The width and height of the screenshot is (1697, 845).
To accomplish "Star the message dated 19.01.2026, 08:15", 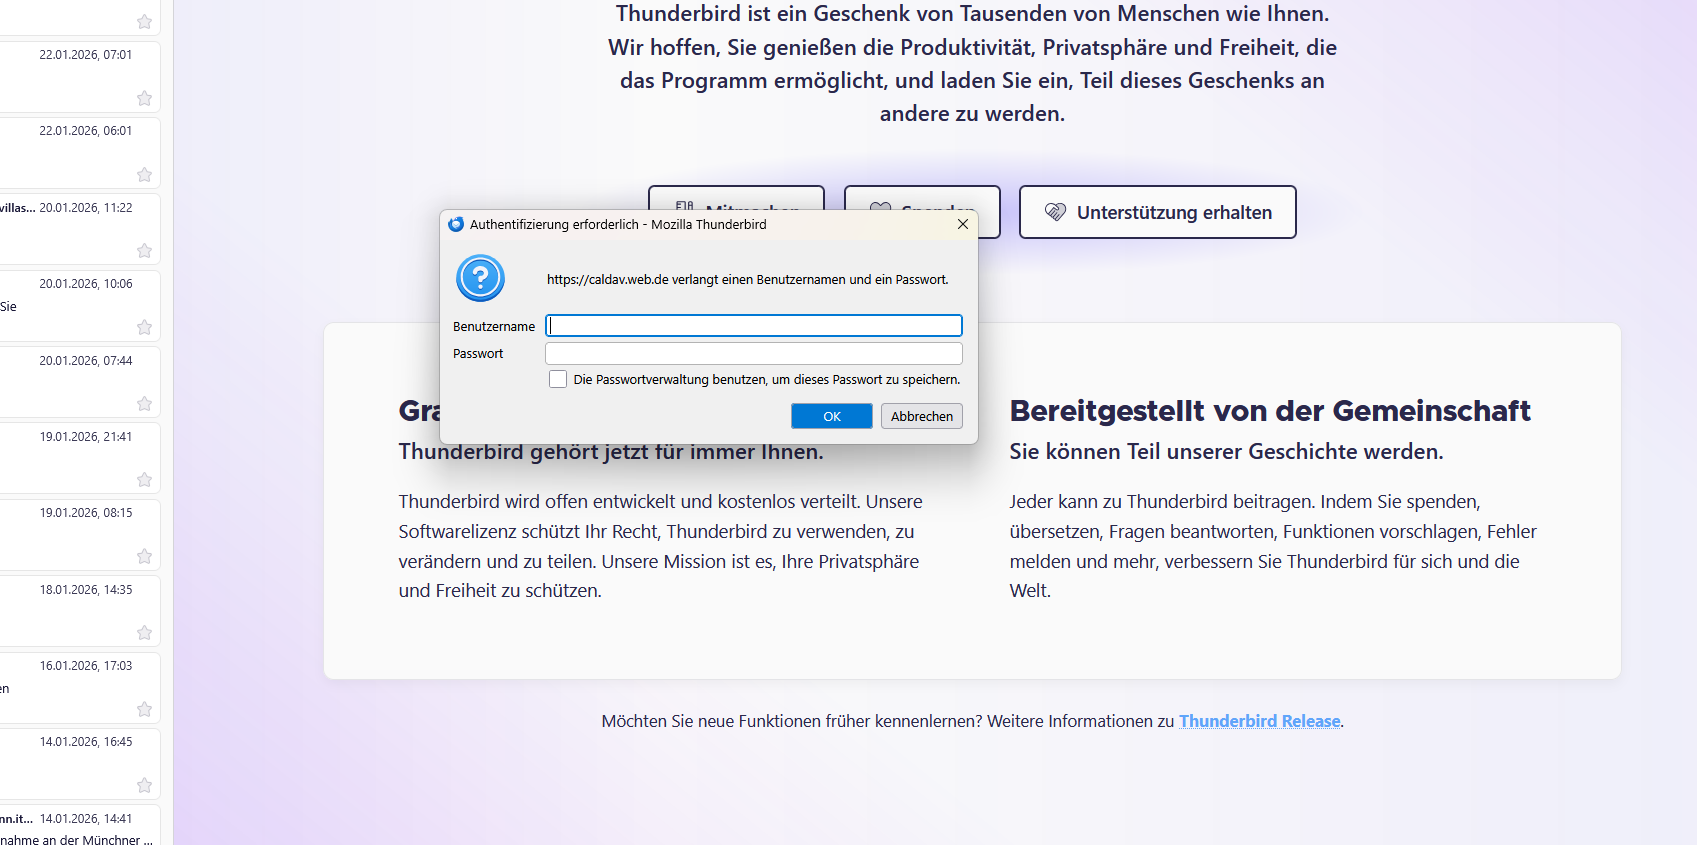I will click(145, 556).
